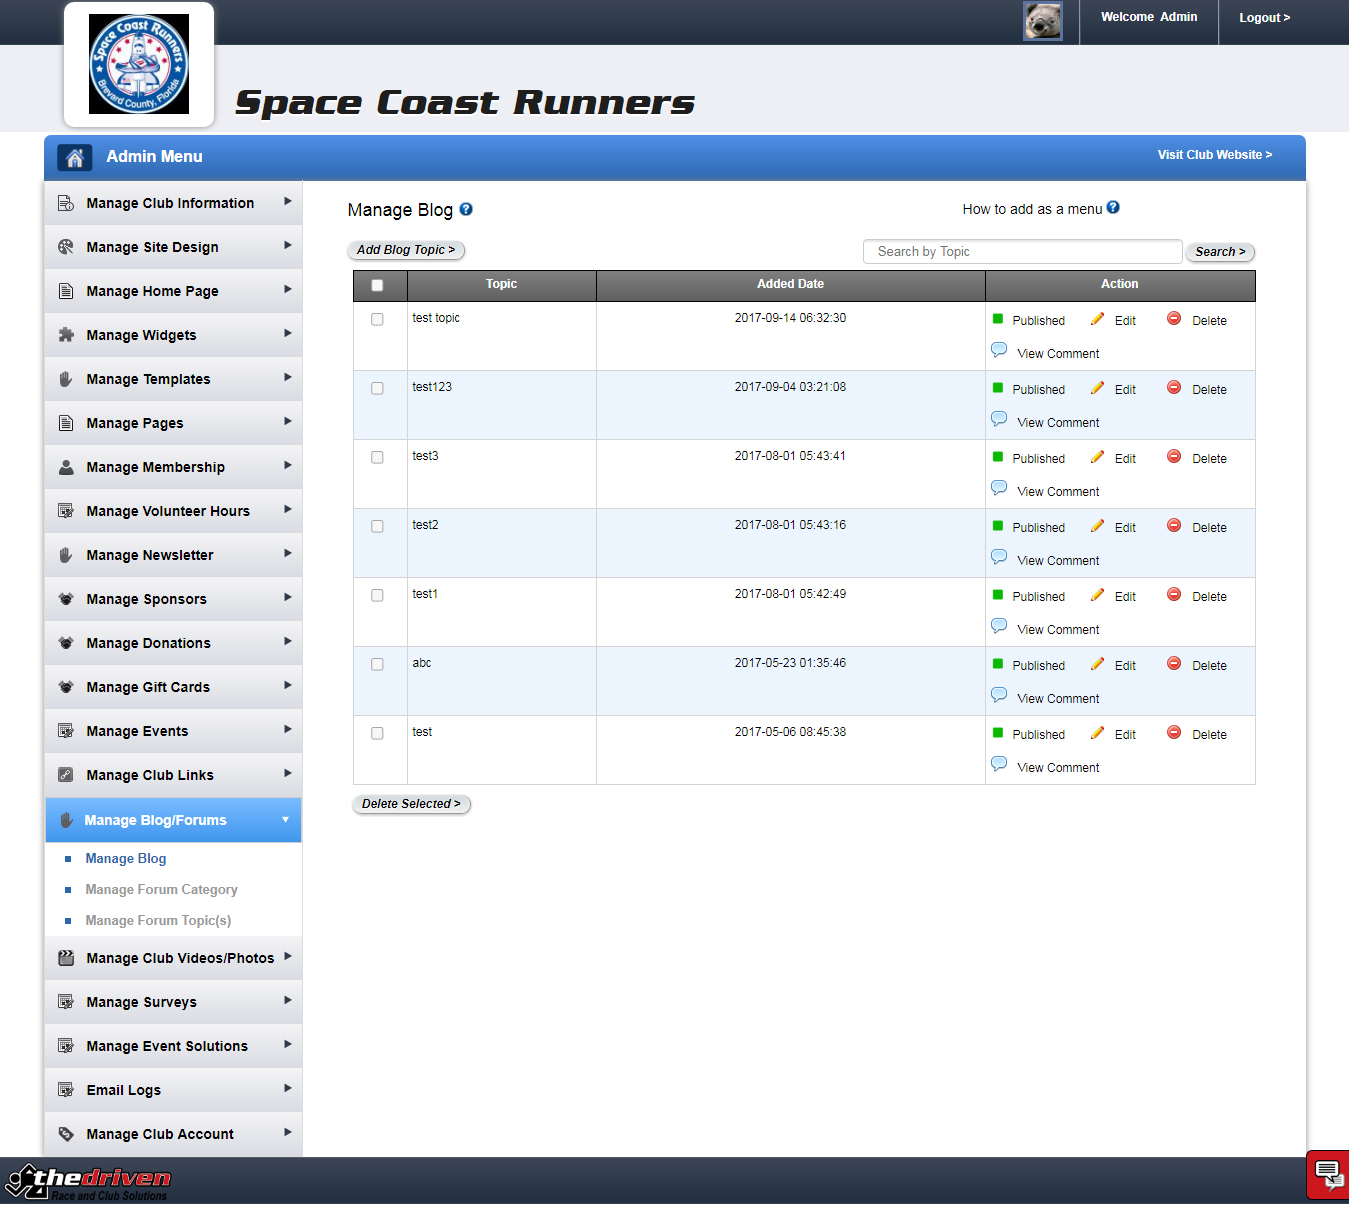
Task: Click the pencil edit icon for test123
Action: coord(1097,388)
